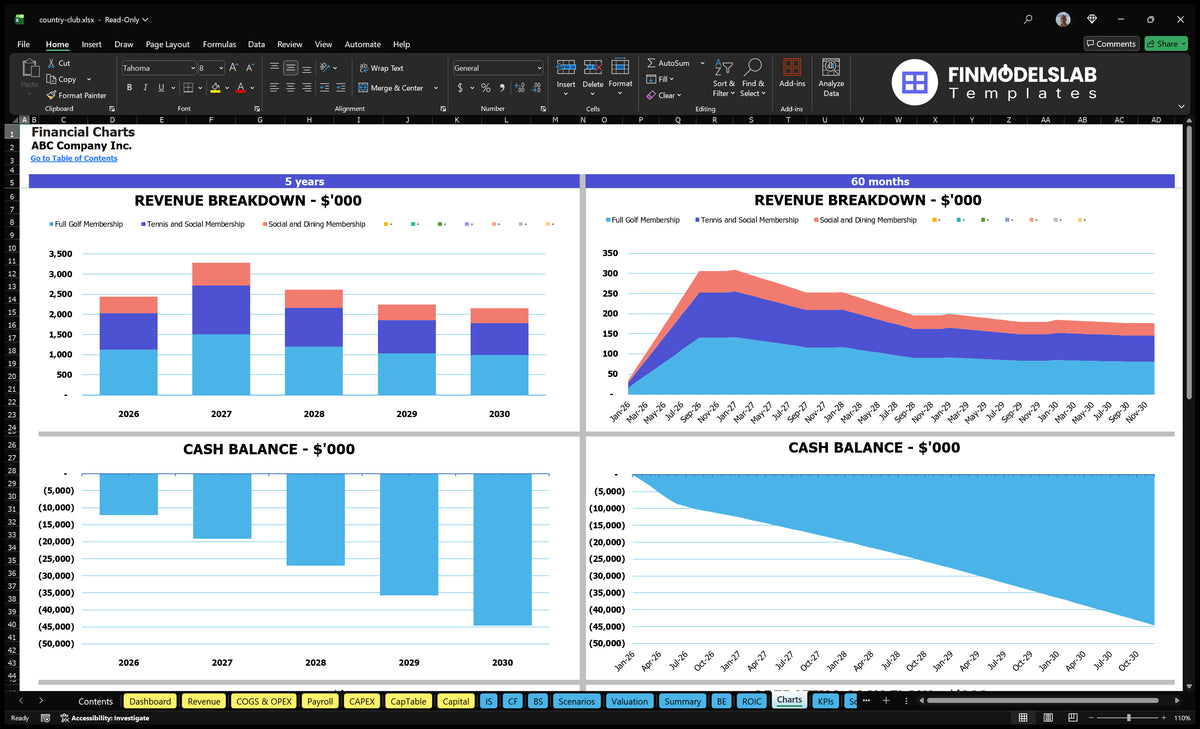Open the font size dropdown
Image resolution: width=1200 pixels, height=729 pixels.
(220, 68)
